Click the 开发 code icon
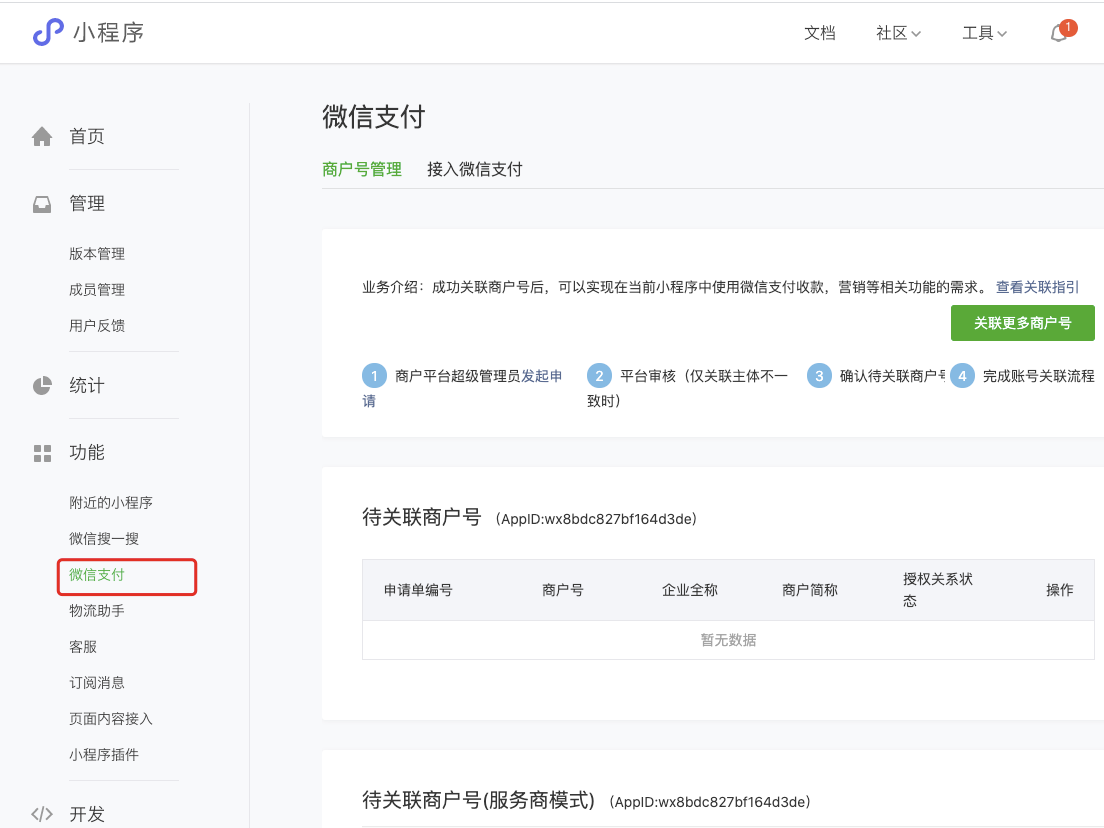This screenshot has height=828, width=1104. click(42, 813)
